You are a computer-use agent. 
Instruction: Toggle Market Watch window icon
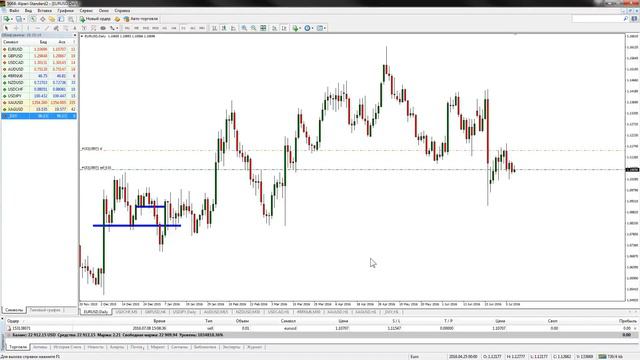tap(33, 19)
